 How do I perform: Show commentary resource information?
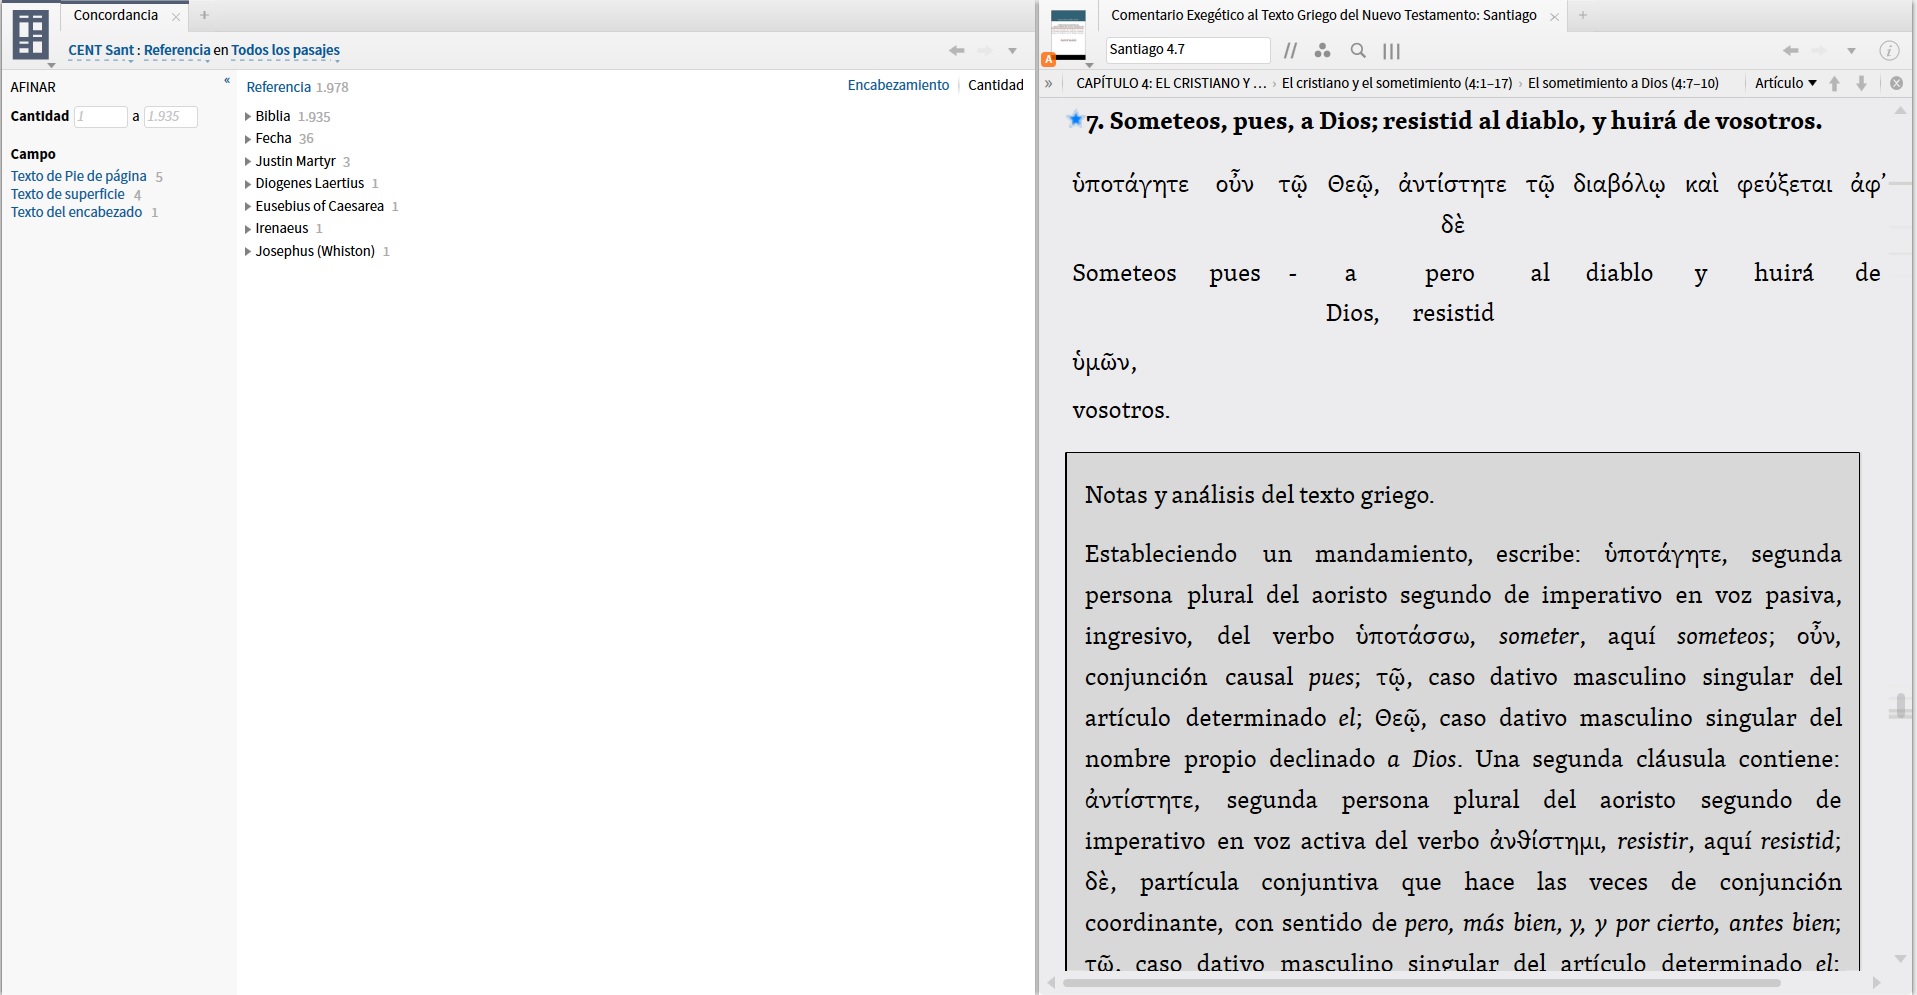[x=1889, y=50]
